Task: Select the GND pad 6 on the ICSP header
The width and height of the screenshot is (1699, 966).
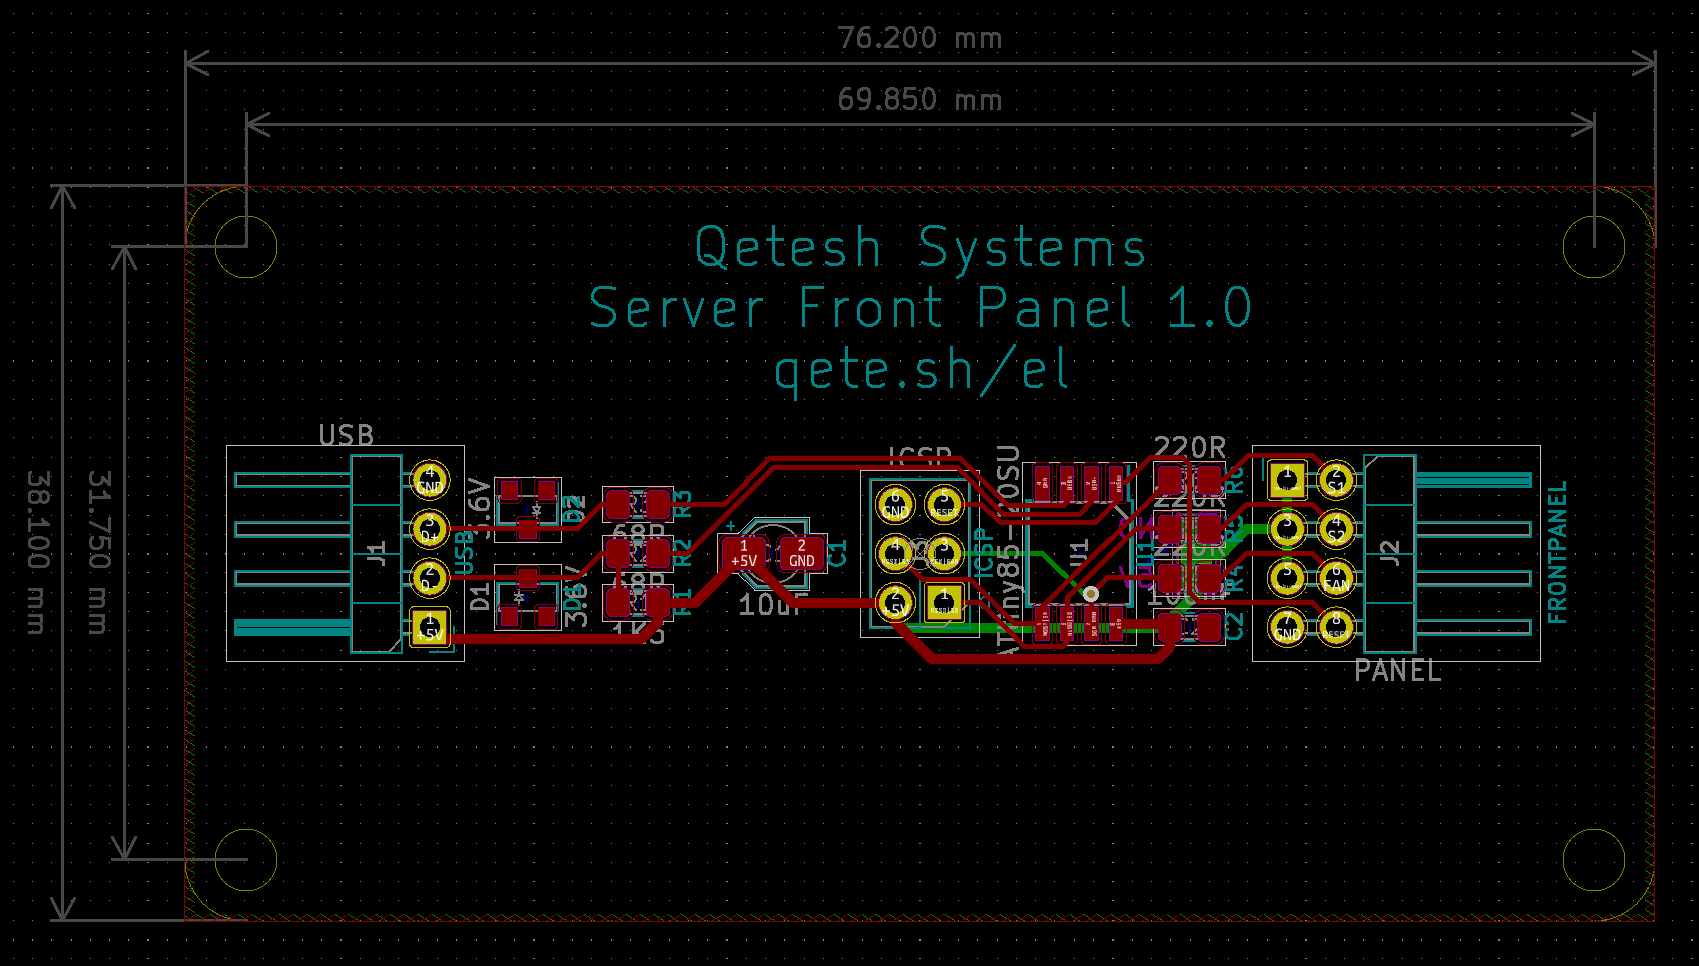Action: pos(896,504)
